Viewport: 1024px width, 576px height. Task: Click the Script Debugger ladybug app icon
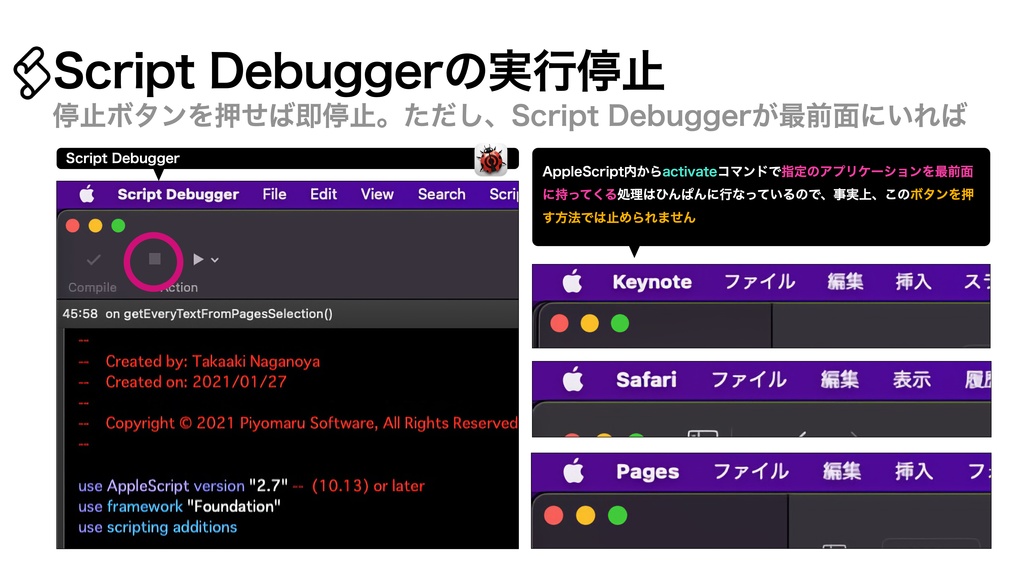pos(492,160)
